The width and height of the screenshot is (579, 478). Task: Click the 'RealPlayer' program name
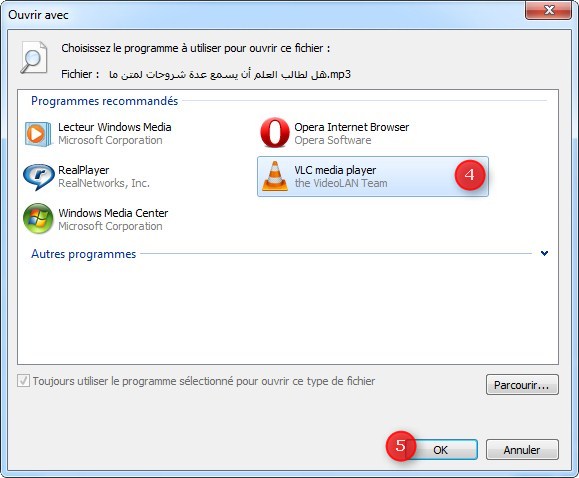tap(84, 170)
